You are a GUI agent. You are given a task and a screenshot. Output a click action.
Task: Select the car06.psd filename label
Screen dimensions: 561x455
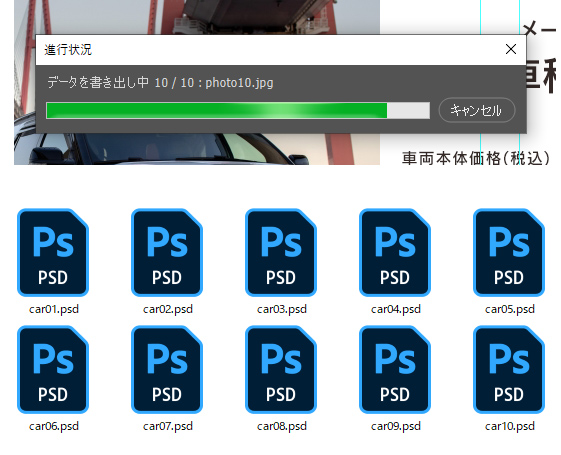click(54, 426)
